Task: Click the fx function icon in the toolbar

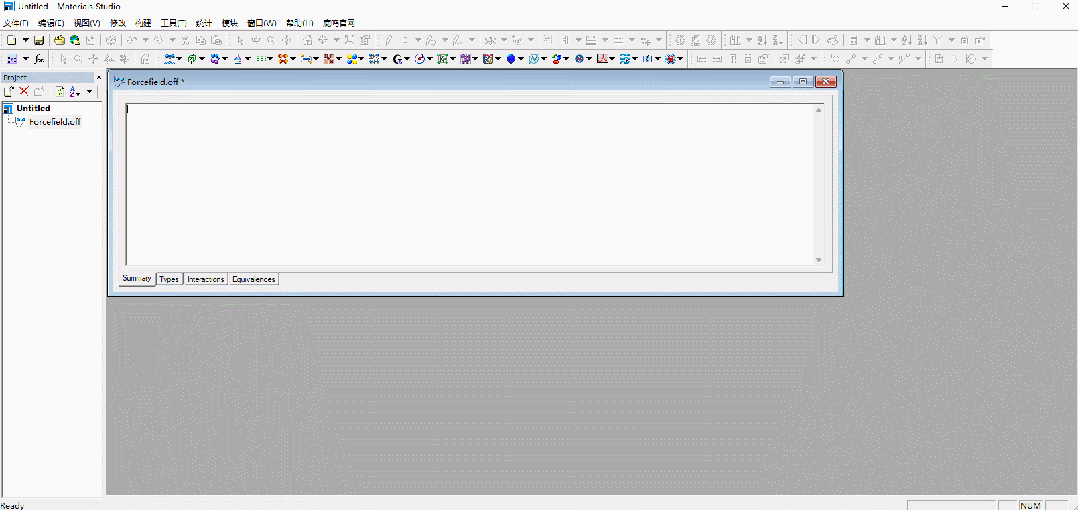Action: (39, 59)
